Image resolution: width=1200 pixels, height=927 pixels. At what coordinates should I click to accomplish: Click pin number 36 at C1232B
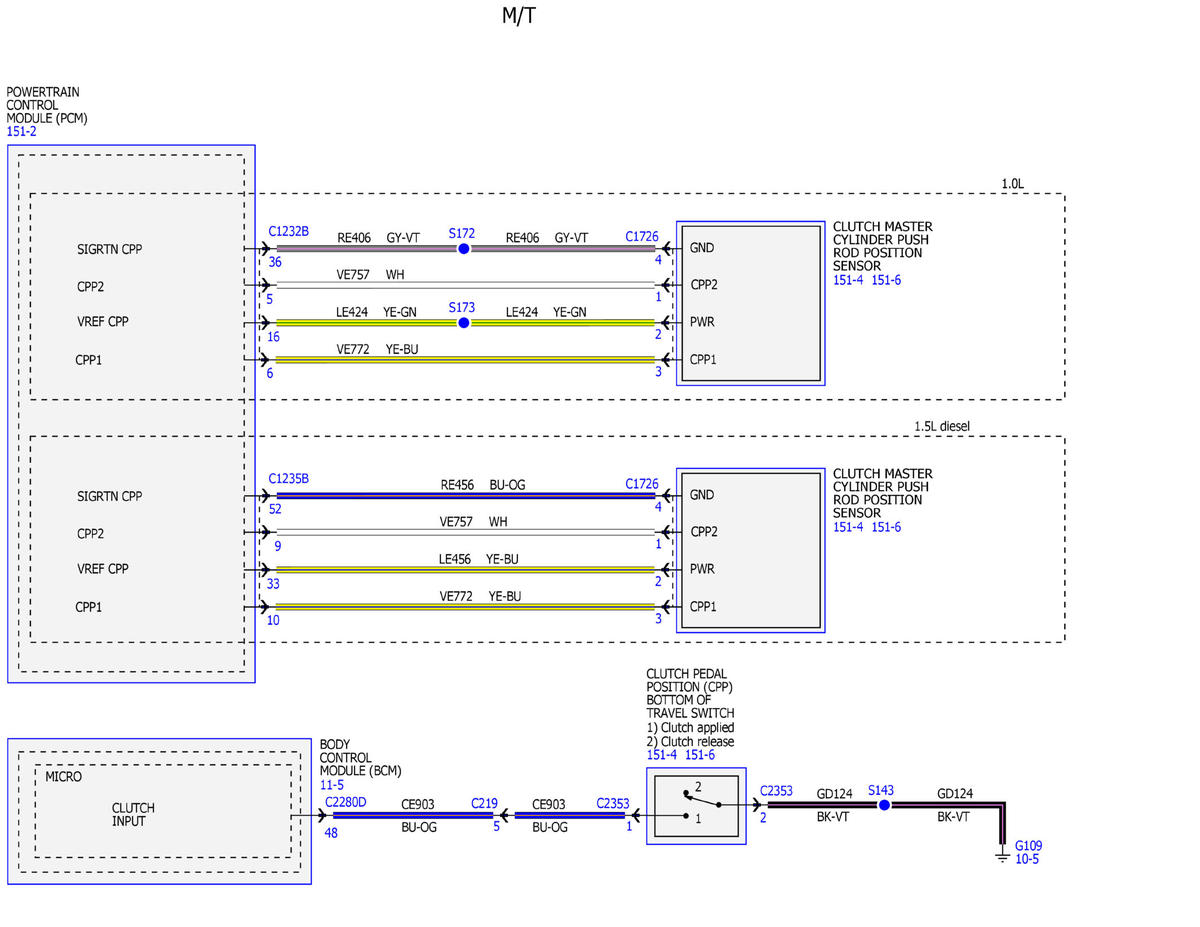pos(275,262)
